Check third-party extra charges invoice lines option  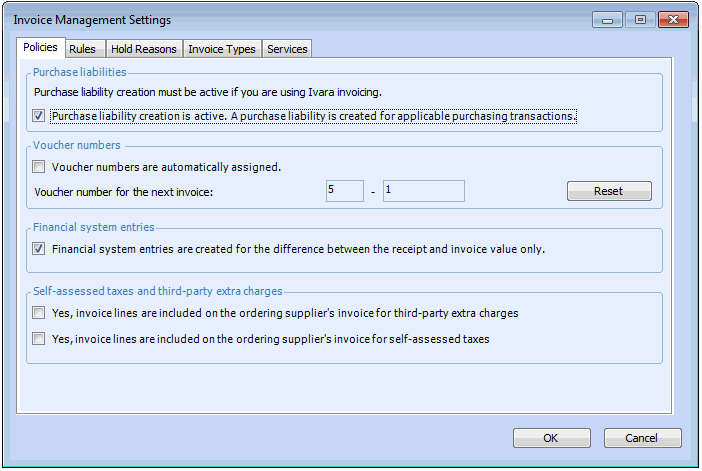pyautogui.click(x=39, y=313)
